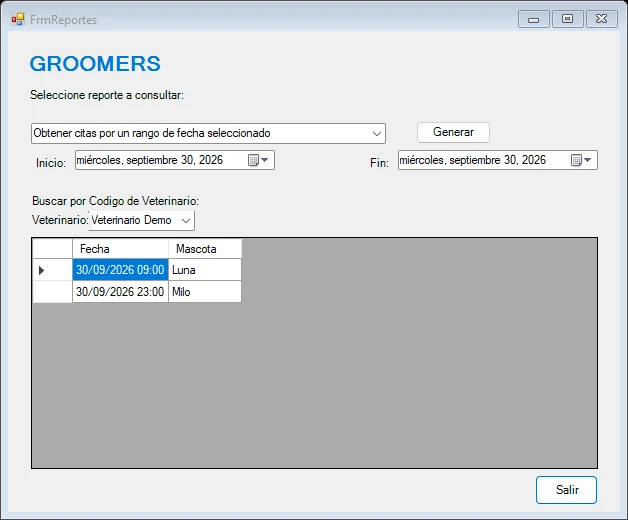Expand the report type combo box
Image resolution: width=628 pixels, height=520 pixels.
click(376, 133)
